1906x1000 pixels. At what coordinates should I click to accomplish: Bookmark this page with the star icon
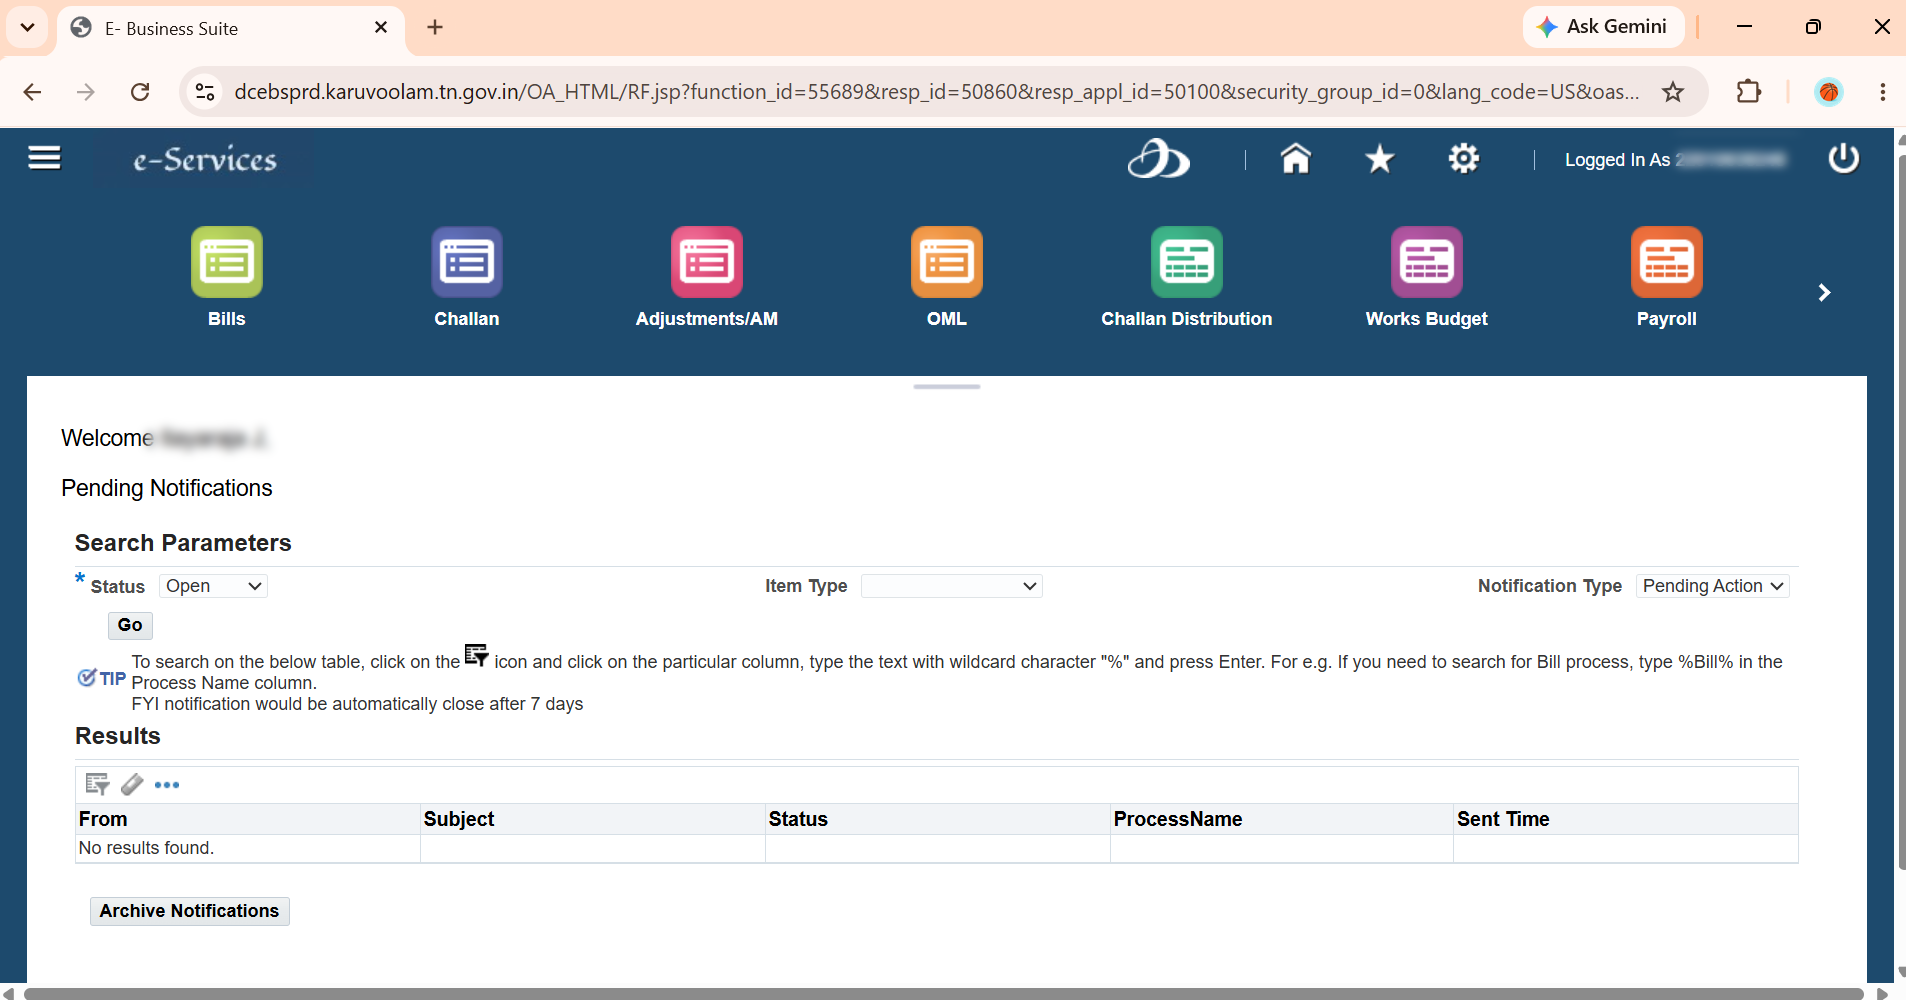pyautogui.click(x=1673, y=92)
